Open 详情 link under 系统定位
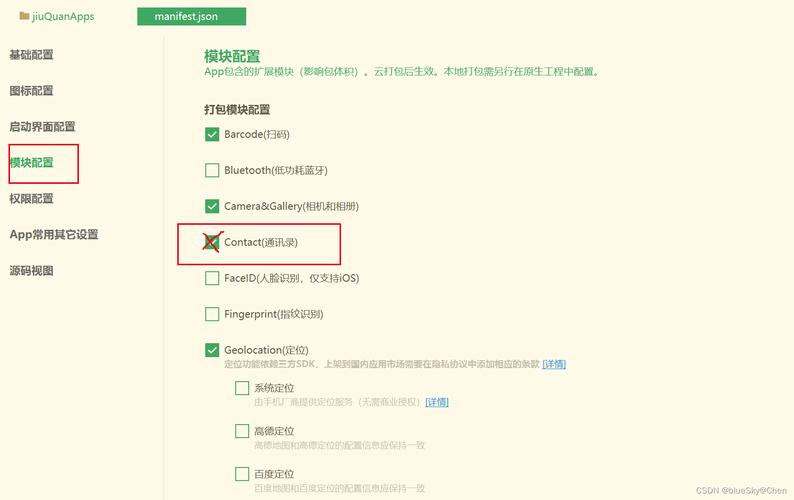 437,402
